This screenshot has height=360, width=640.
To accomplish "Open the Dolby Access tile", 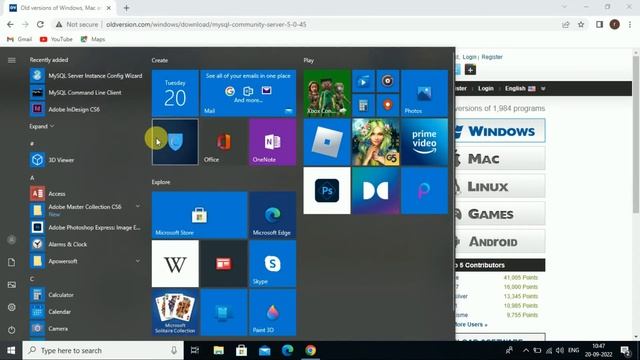I will tap(376, 191).
